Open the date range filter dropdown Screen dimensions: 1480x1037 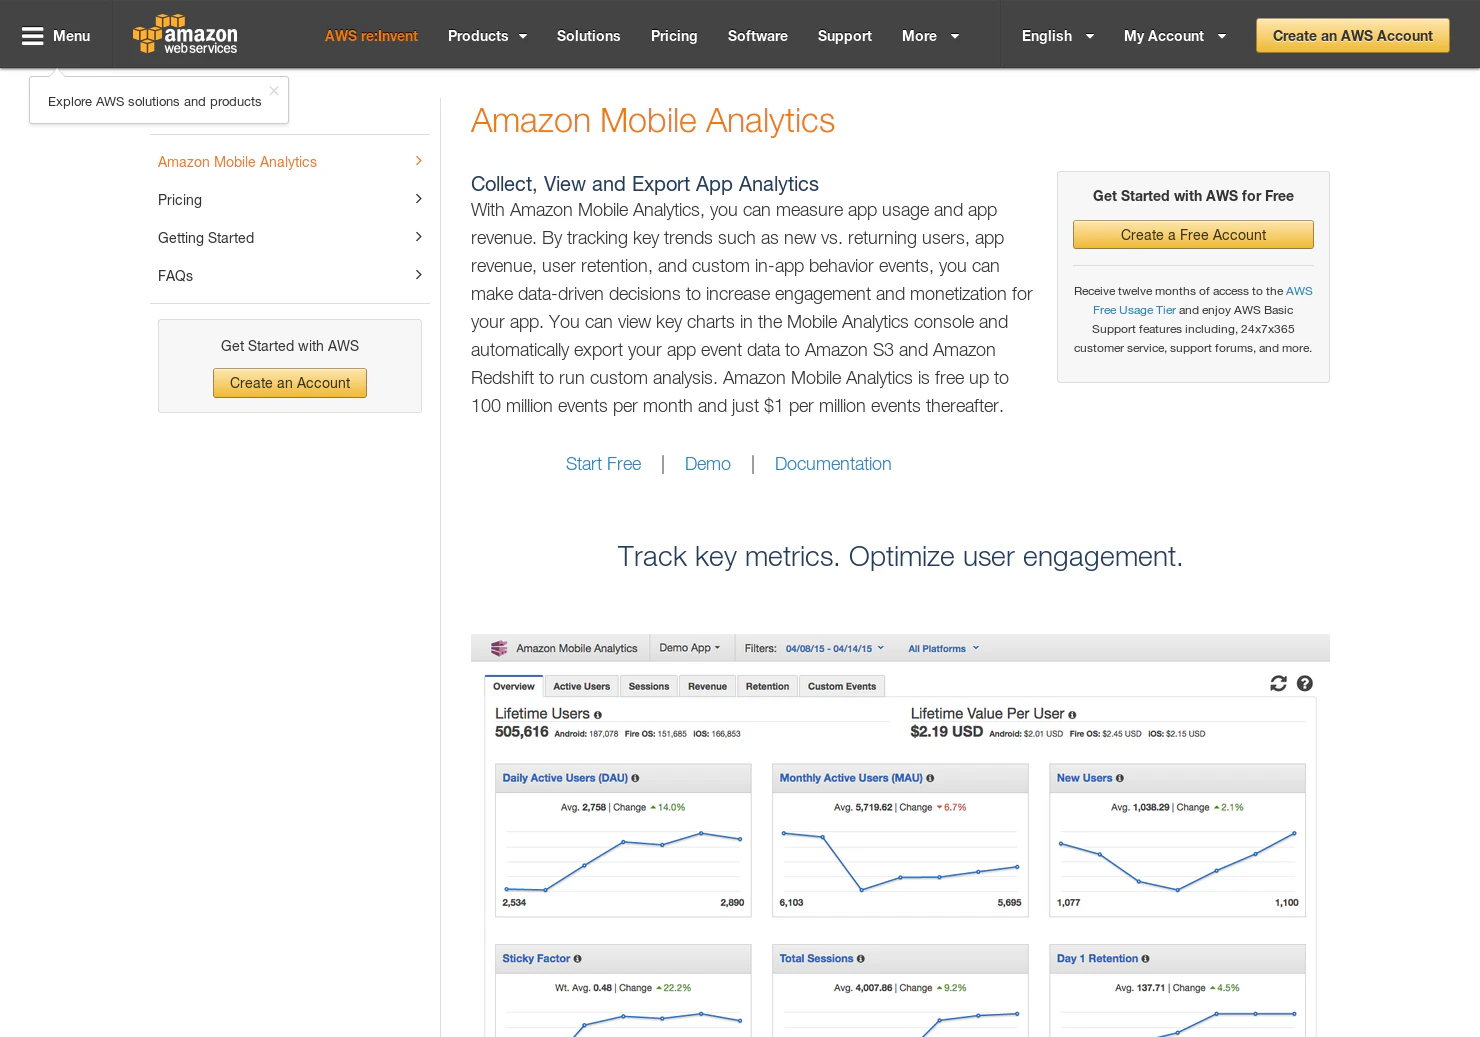(835, 649)
